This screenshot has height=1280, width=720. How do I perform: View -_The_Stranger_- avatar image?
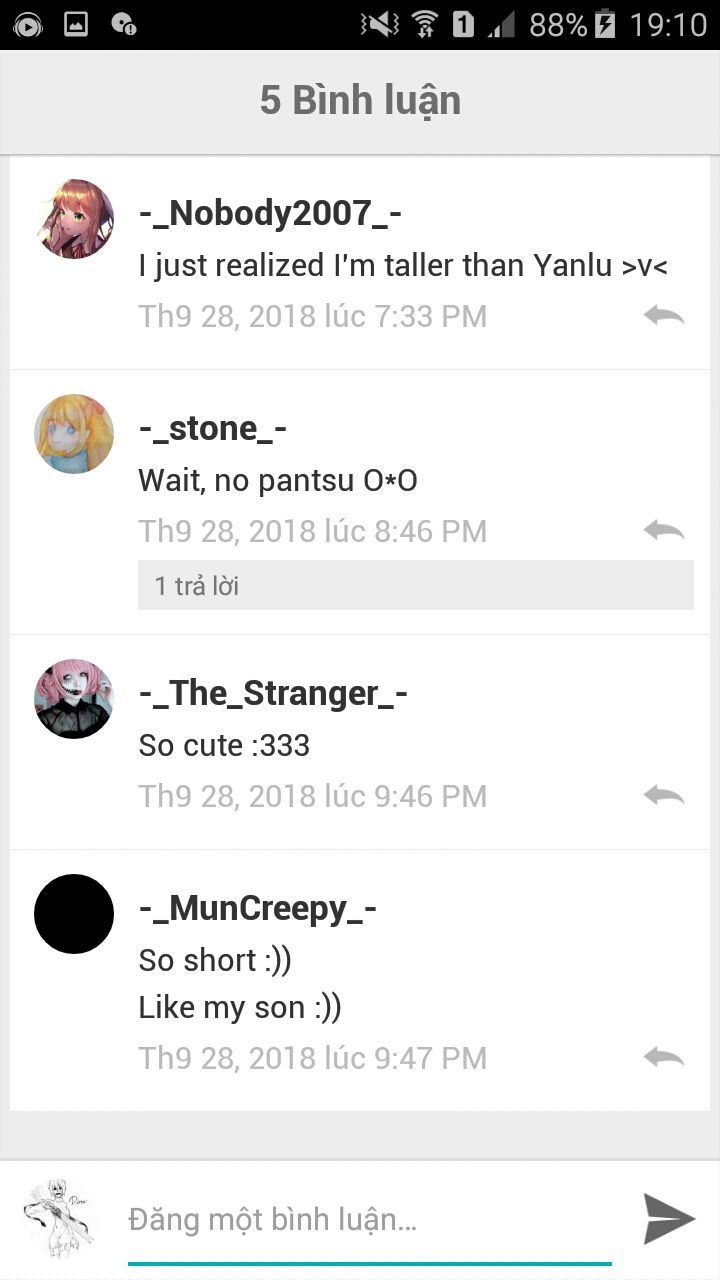coord(74,699)
